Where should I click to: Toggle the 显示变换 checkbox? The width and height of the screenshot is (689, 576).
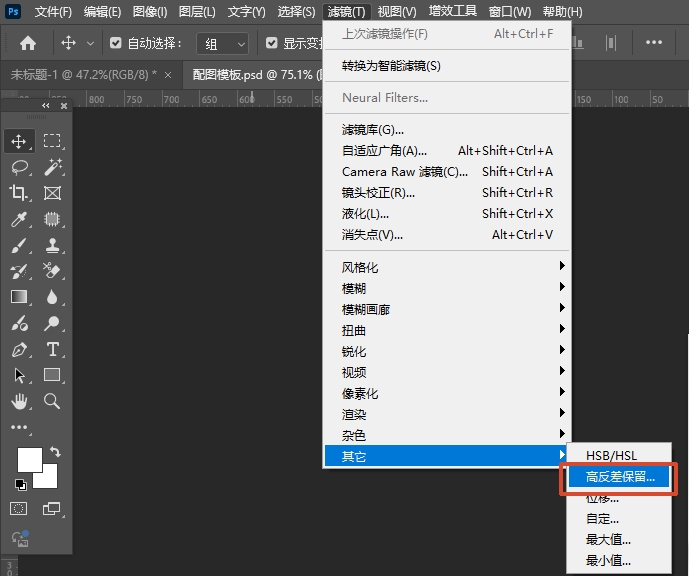tap(273, 44)
